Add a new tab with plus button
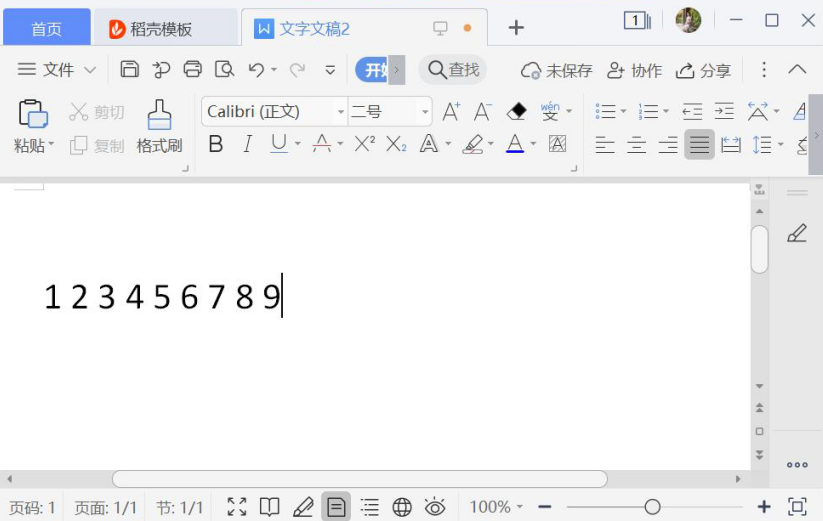 (516, 28)
